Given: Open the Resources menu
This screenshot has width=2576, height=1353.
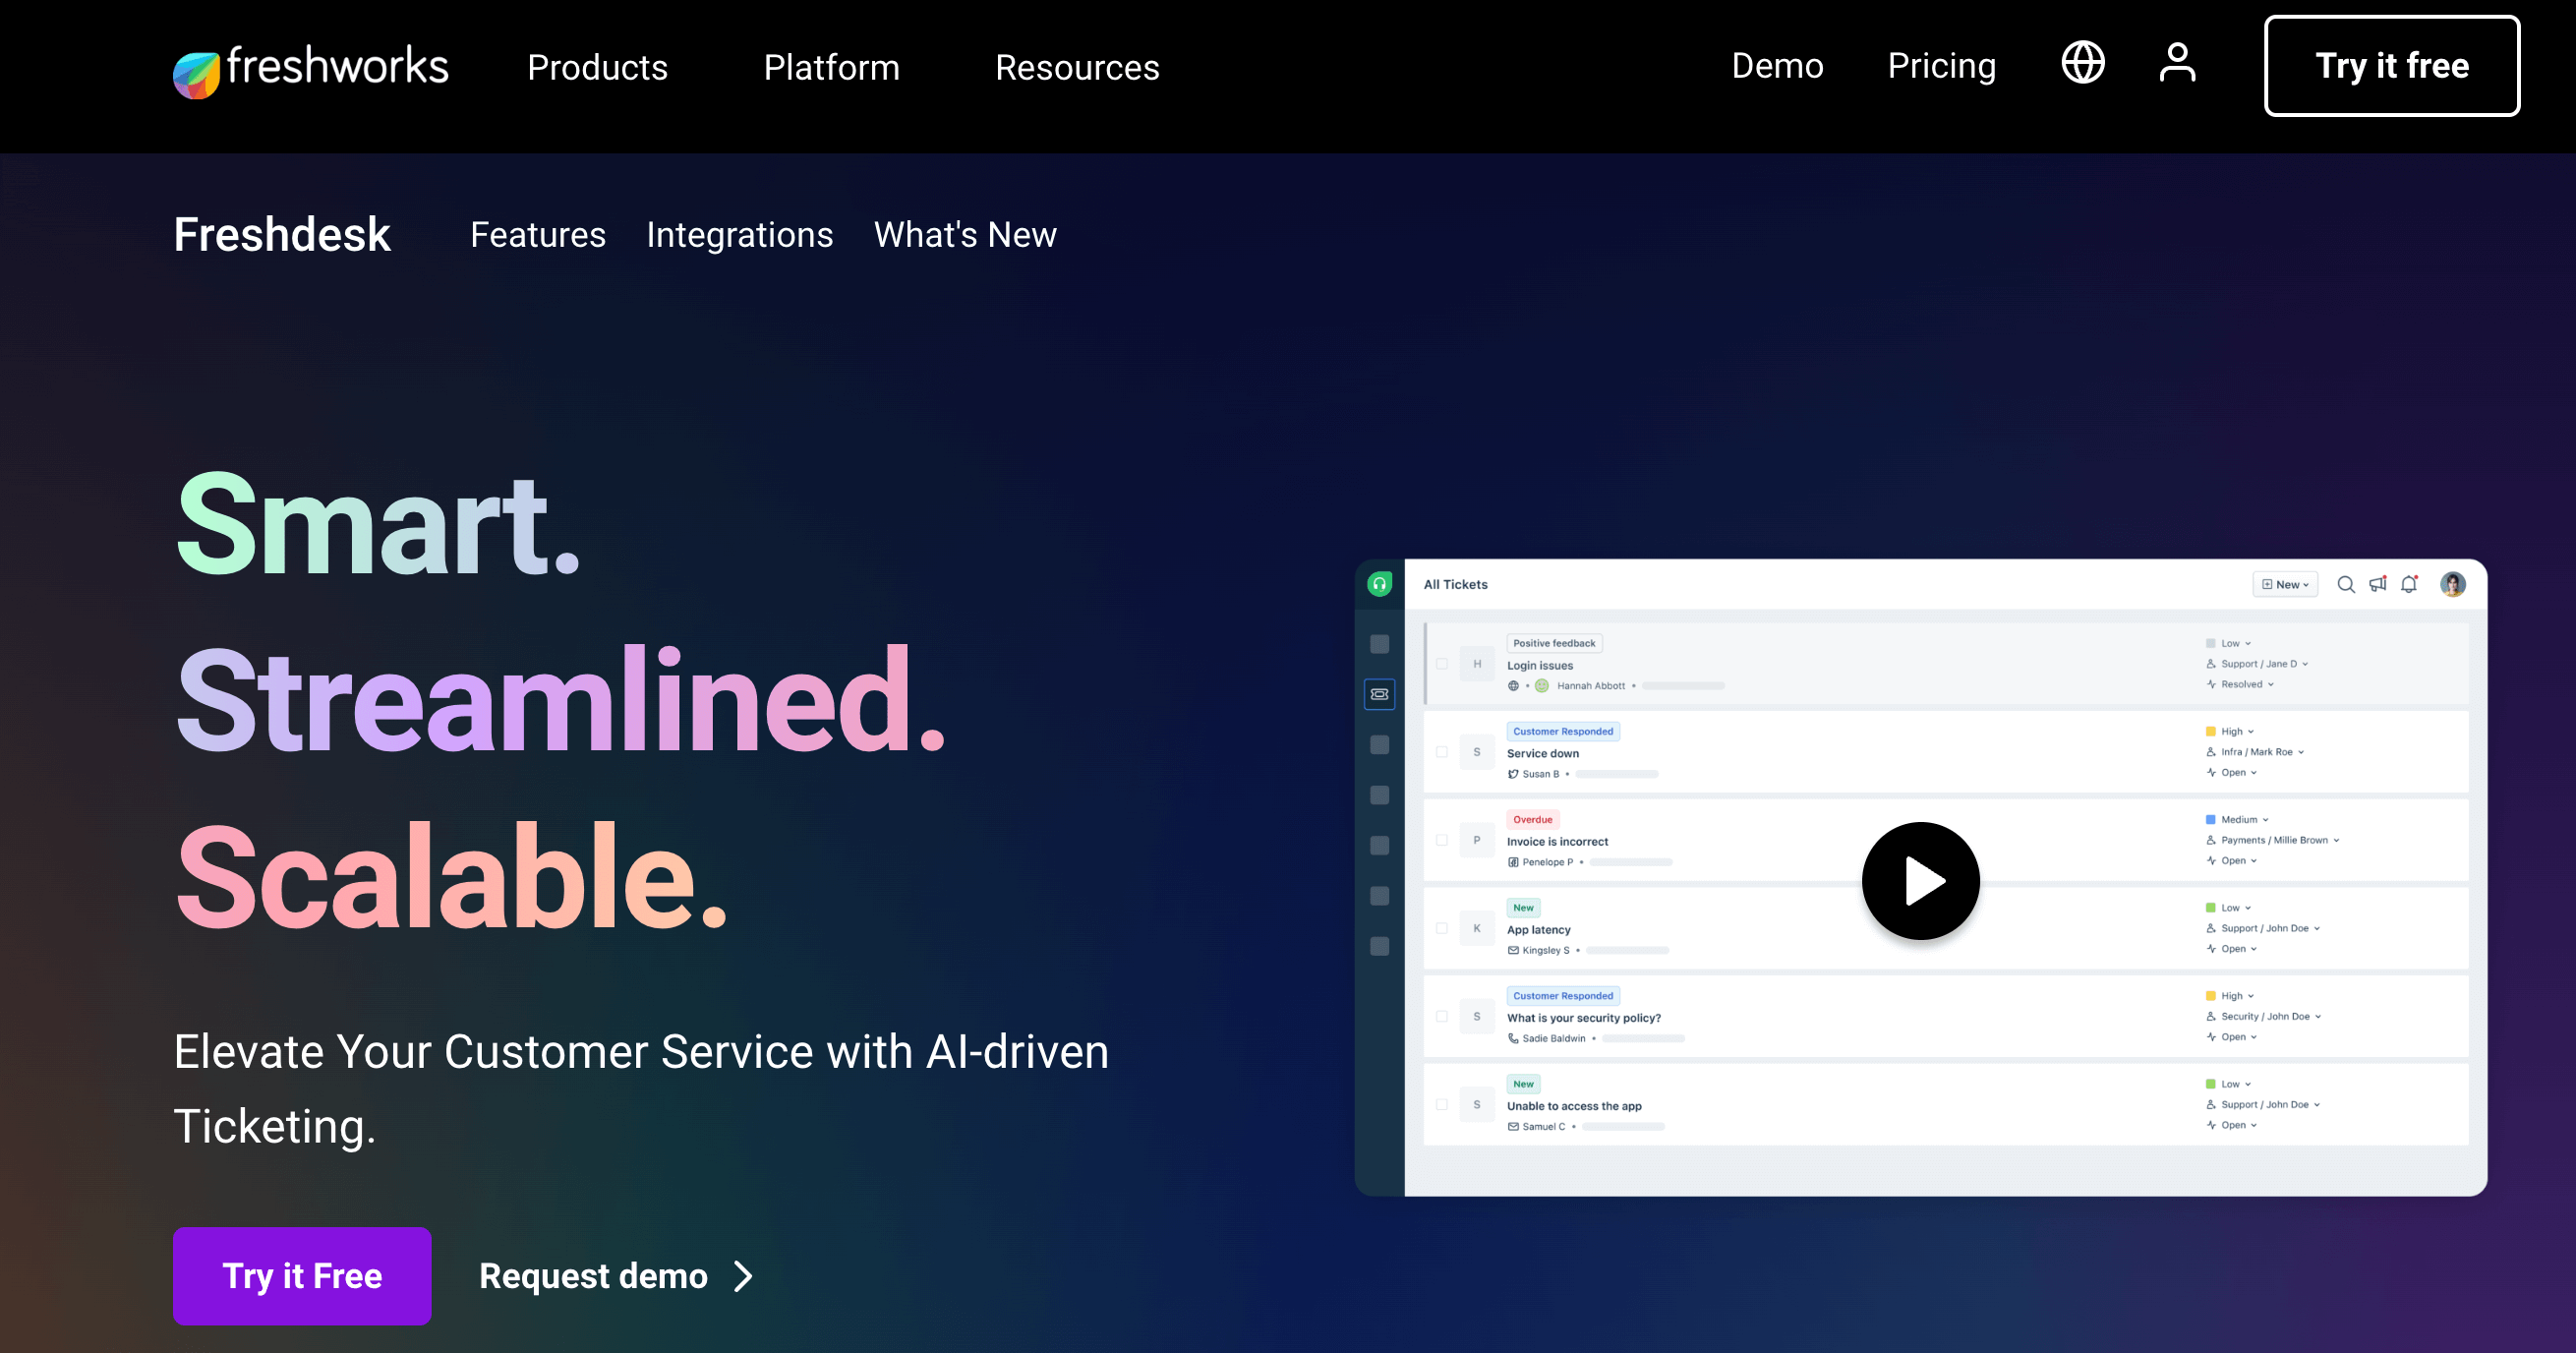Looking at the screenshot, I should pyautogui.click(x=1077, y=67).
